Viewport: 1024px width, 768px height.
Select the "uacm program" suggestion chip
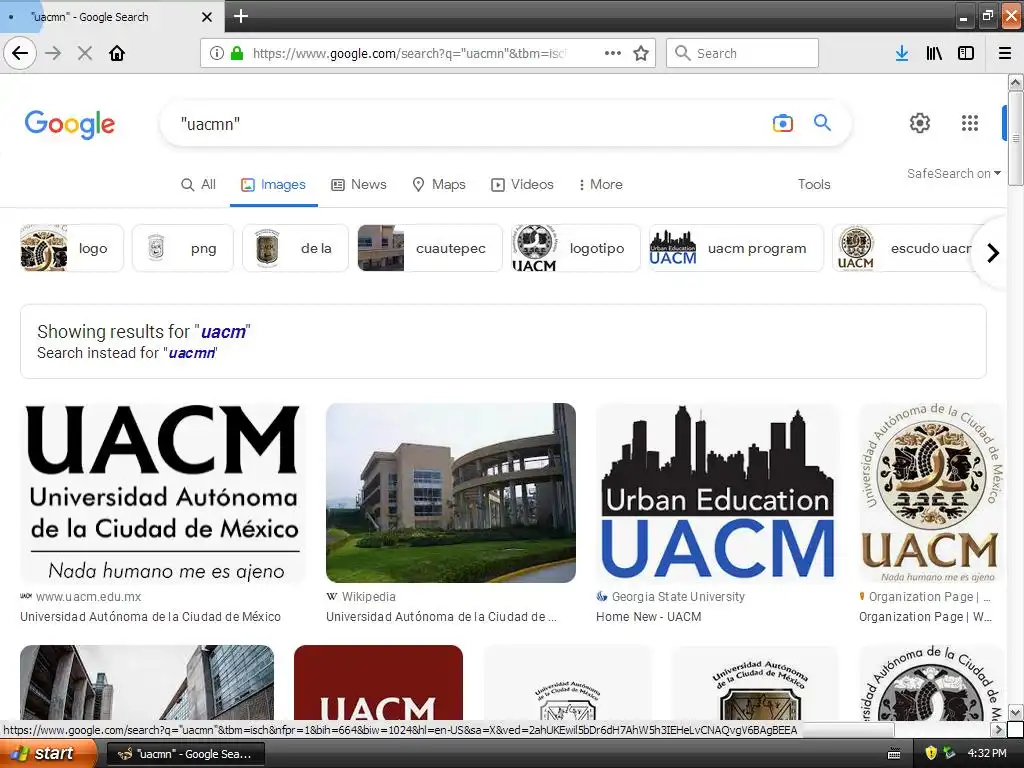click(x=736, y=248)
